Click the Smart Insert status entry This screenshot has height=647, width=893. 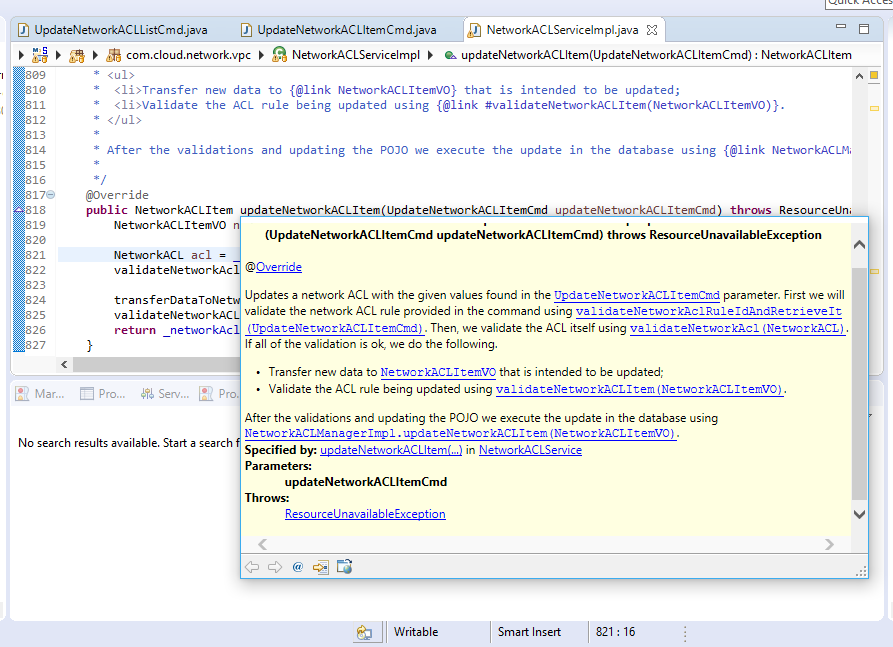click(x=529, y=632)
